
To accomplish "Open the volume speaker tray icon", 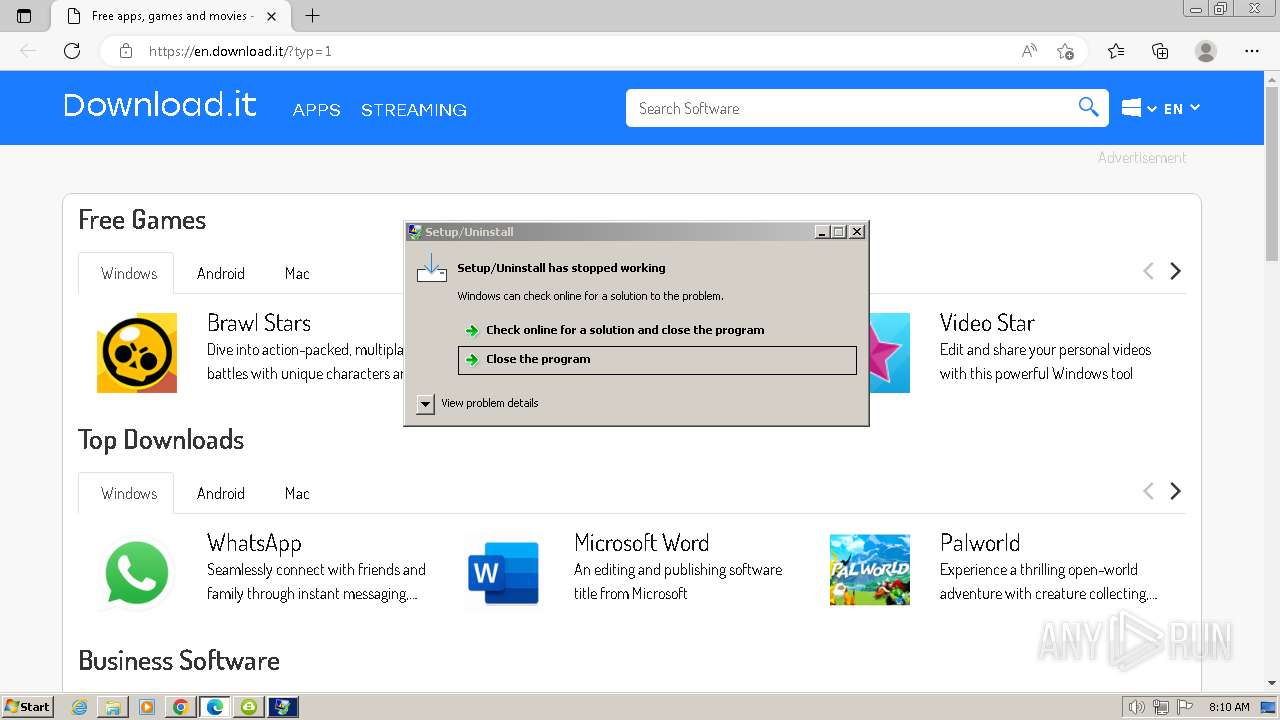I will click(1136, 707).
